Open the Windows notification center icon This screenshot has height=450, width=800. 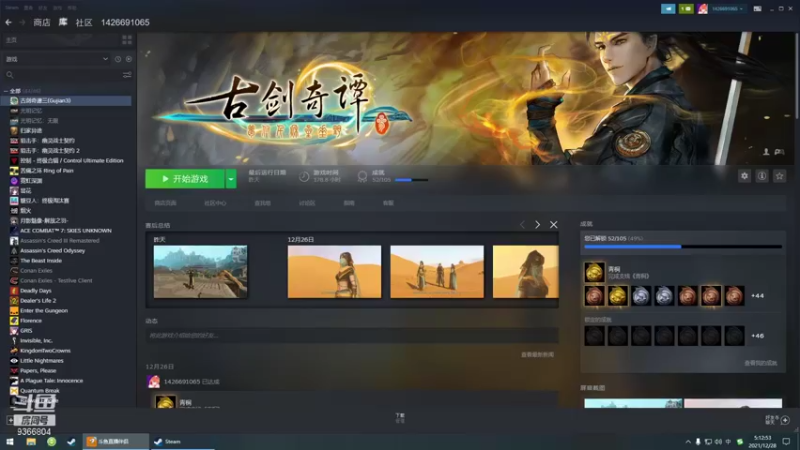pyautogui.click(x=786, y=441)
